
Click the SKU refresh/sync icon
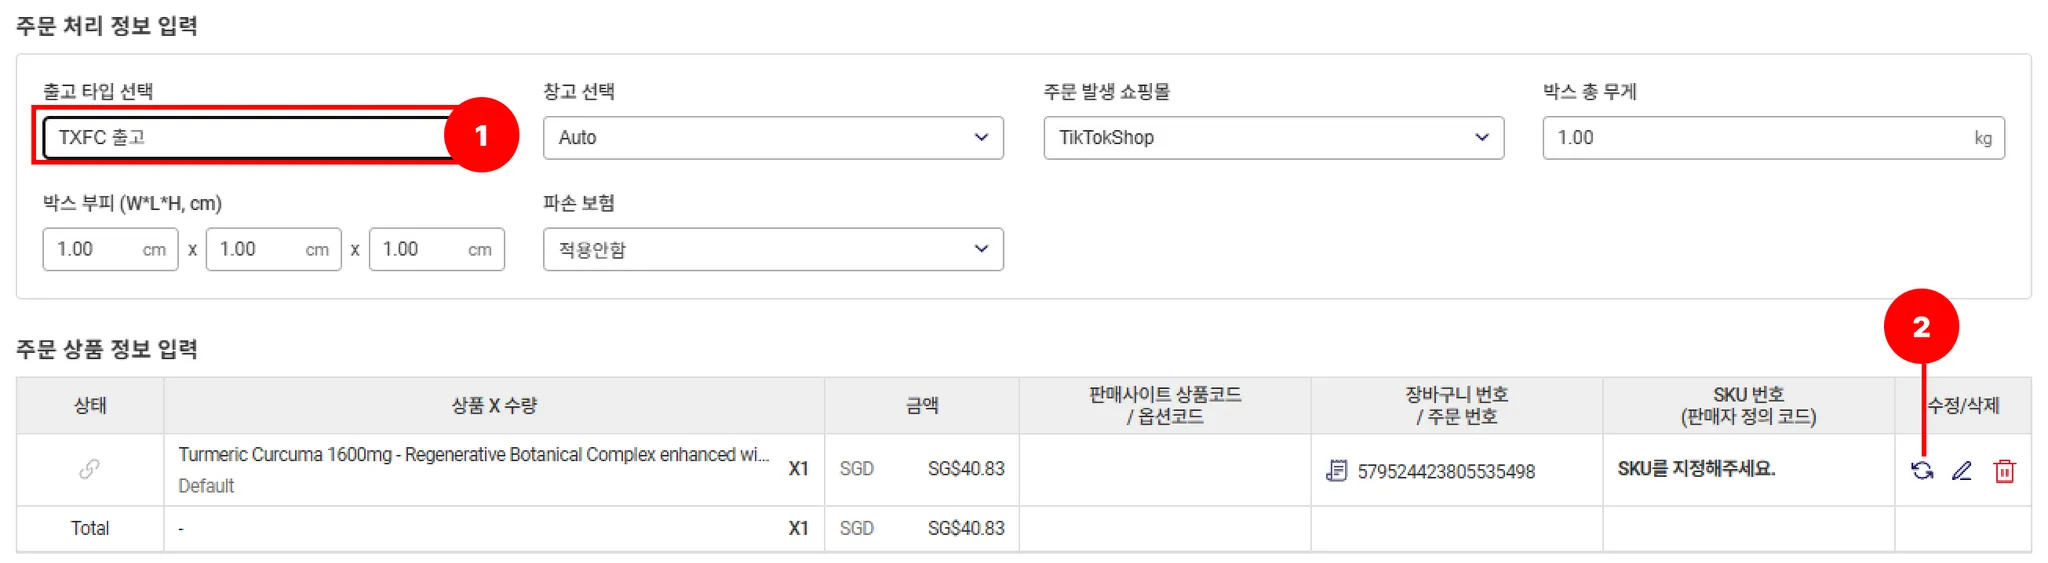[1921, 470]
